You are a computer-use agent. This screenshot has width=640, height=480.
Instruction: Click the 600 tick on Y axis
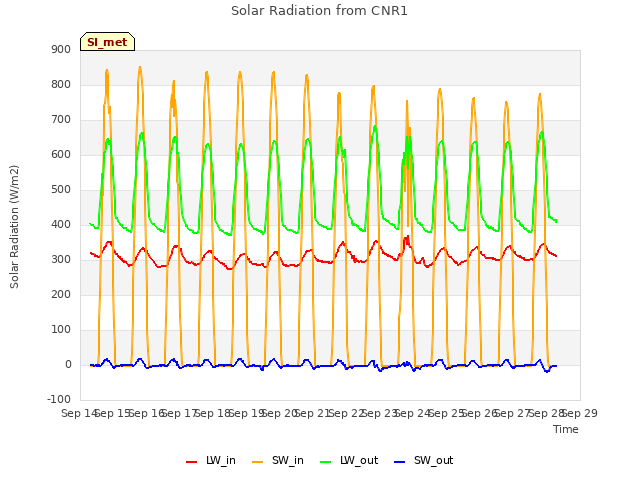(61, 155)
